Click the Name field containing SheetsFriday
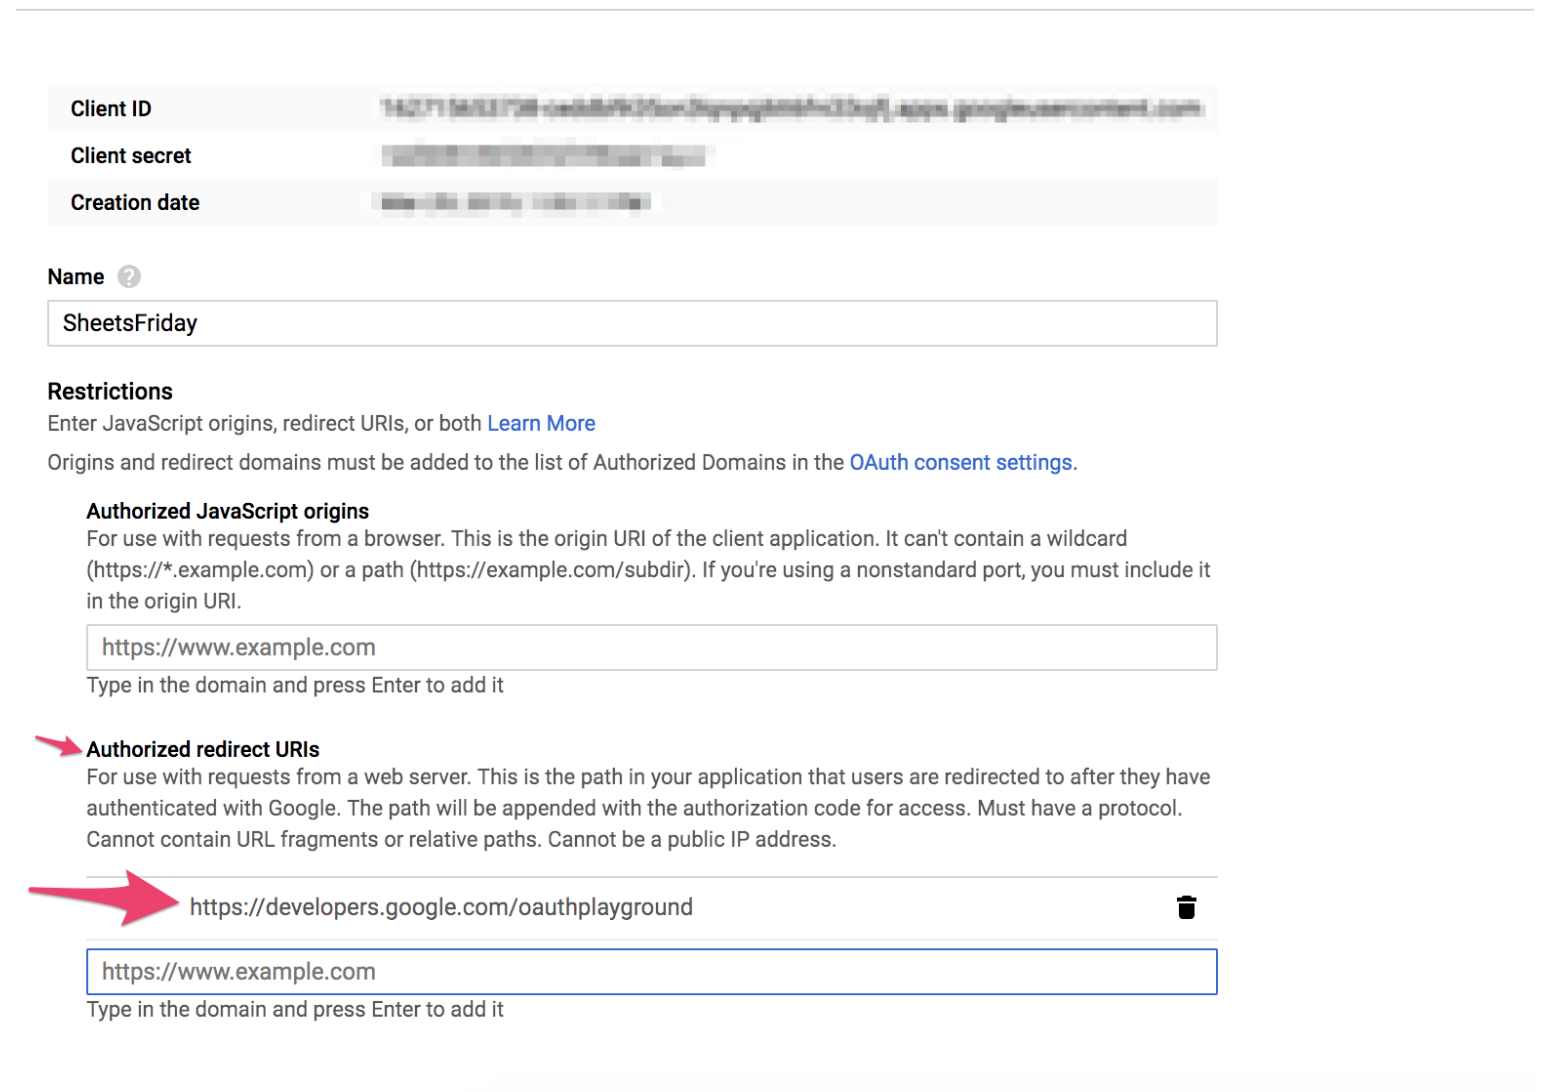1544x1092 pixels. [x=631, y=323]
